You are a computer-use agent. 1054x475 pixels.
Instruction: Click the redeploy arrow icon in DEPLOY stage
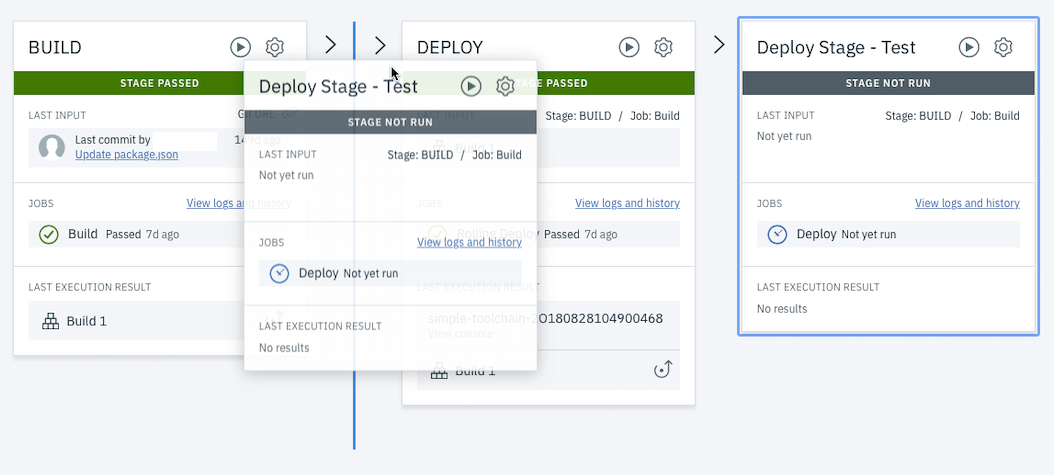point(663,370)
